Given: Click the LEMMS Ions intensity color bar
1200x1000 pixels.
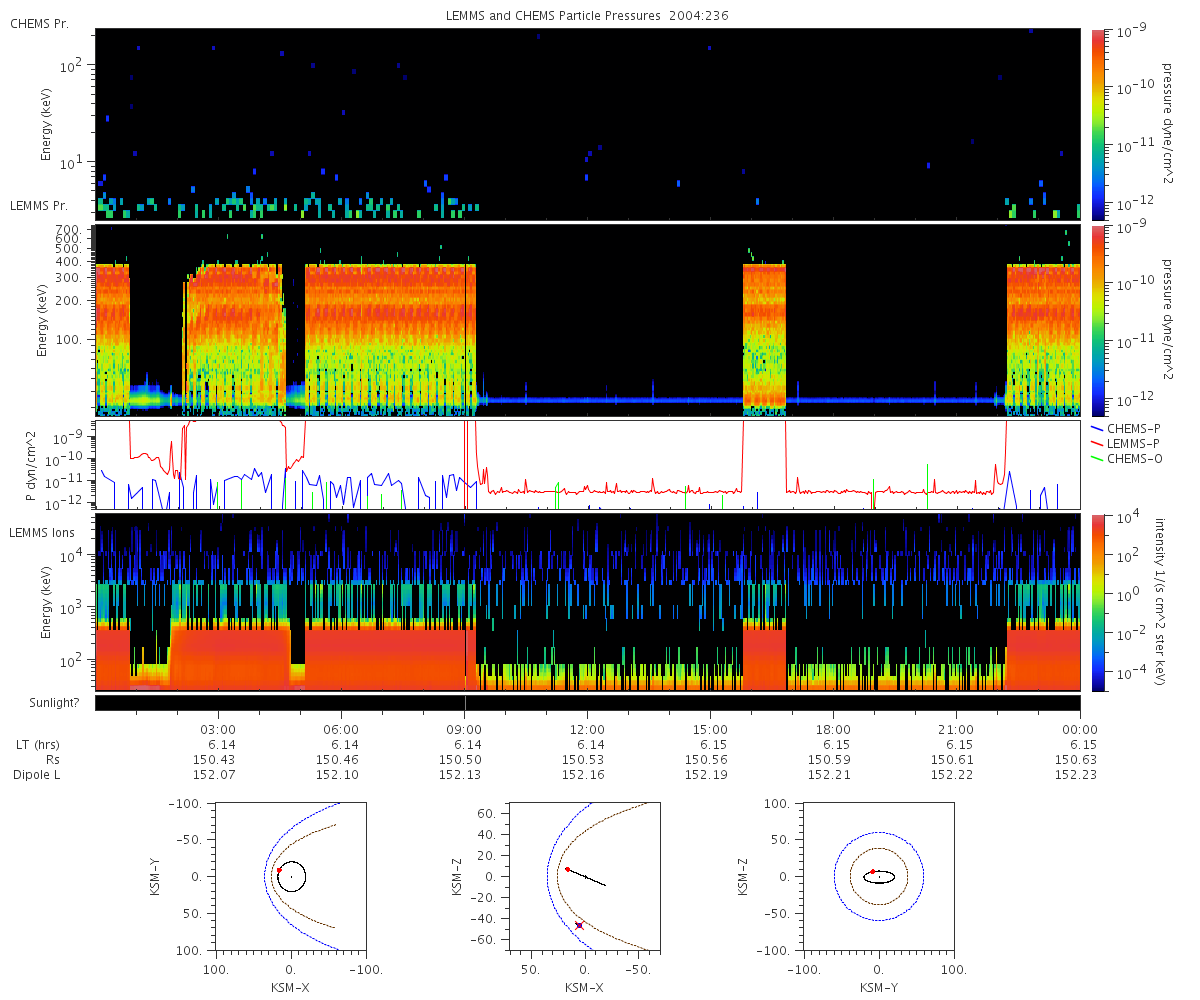Looking at the screenshot, I should 1098,602.
